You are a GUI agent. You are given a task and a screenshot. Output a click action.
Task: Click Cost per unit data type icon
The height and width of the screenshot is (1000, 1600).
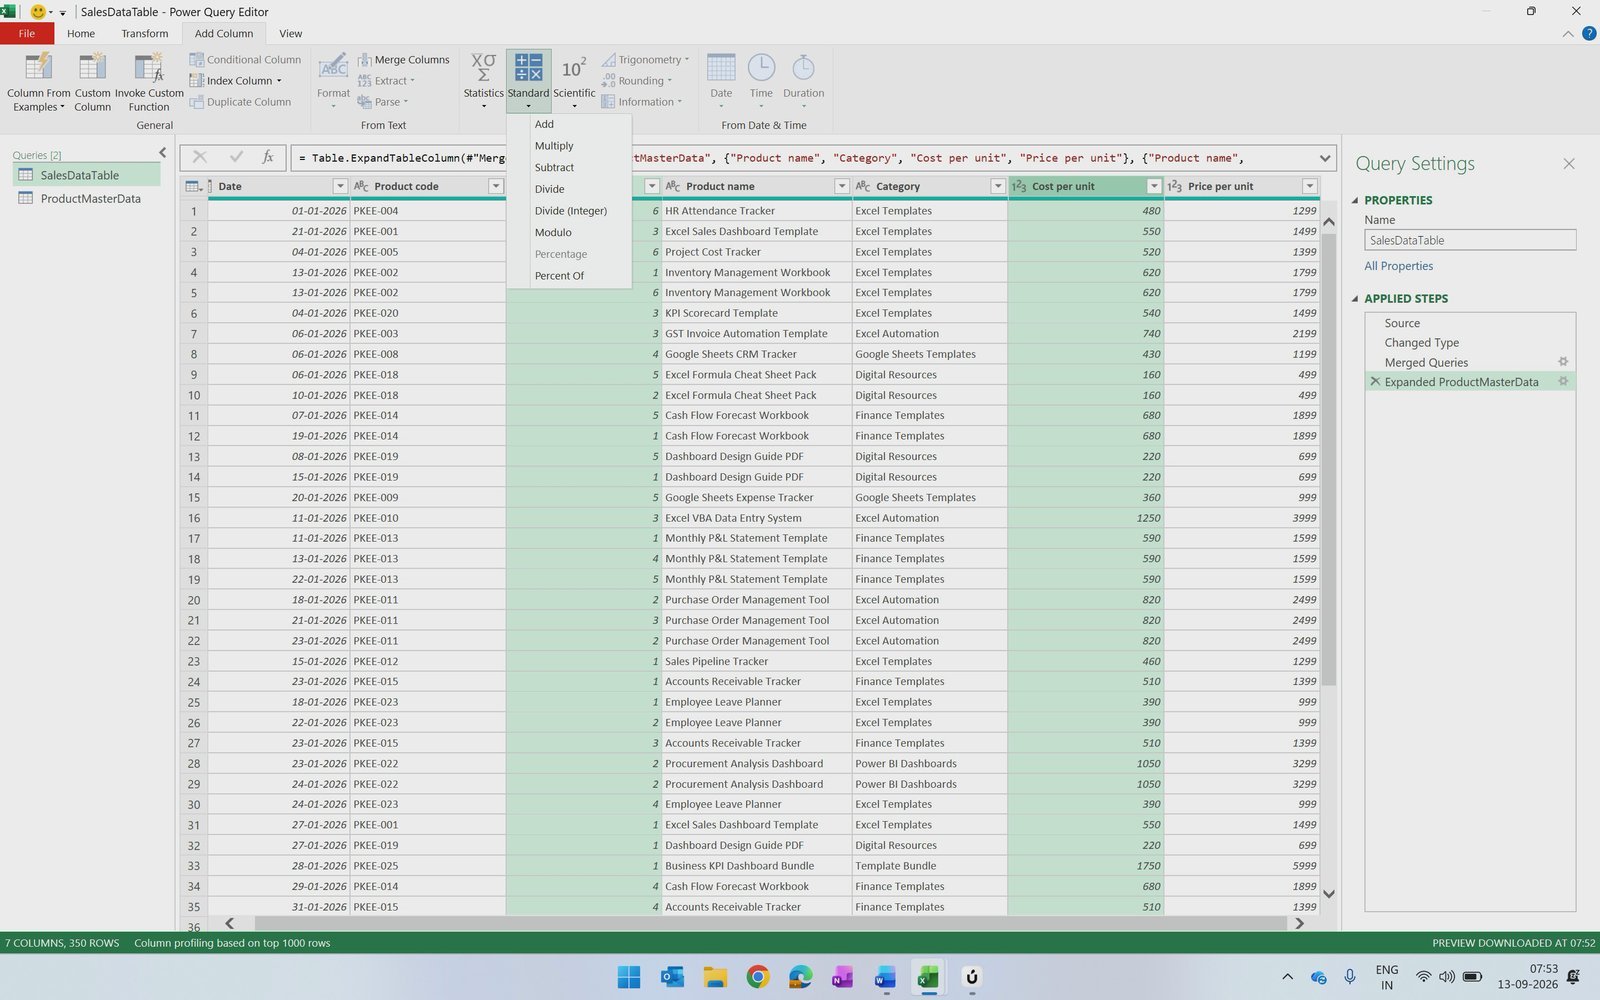(1019, 186)
